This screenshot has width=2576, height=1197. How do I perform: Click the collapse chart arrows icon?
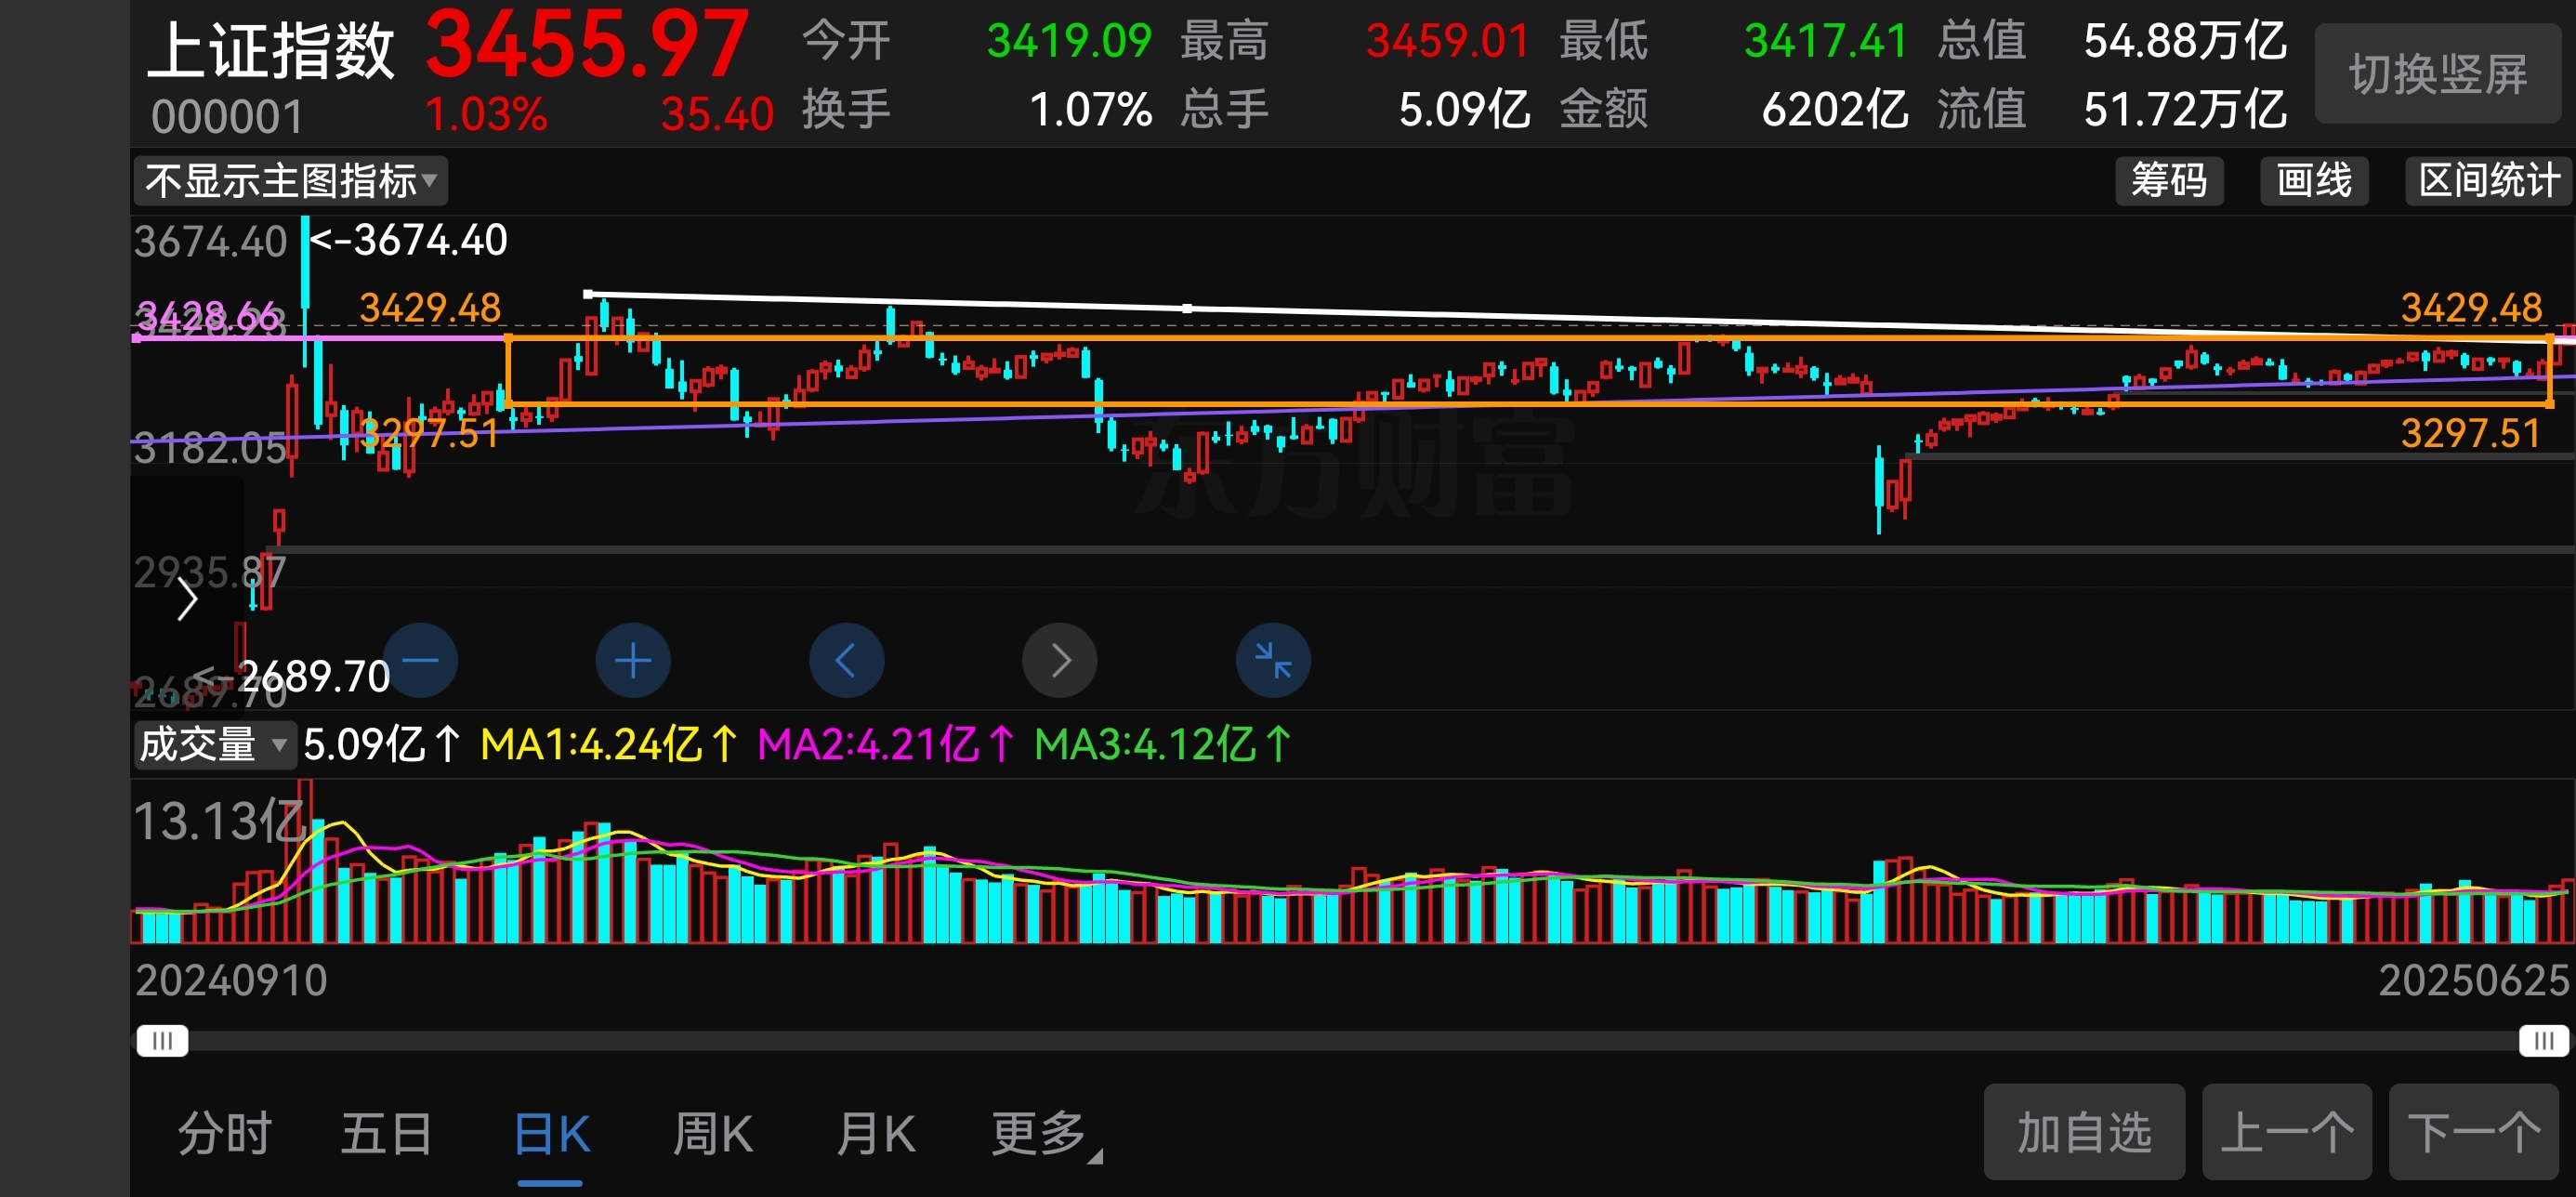coord(1273,660)
